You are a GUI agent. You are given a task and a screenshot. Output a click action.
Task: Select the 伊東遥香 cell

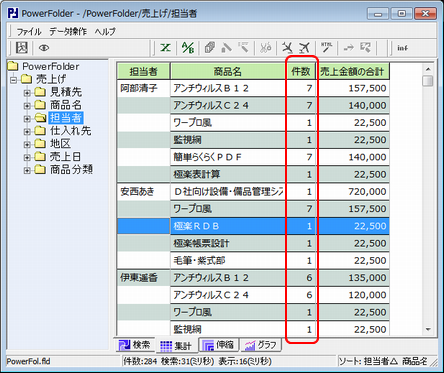(x=144, y=278)
